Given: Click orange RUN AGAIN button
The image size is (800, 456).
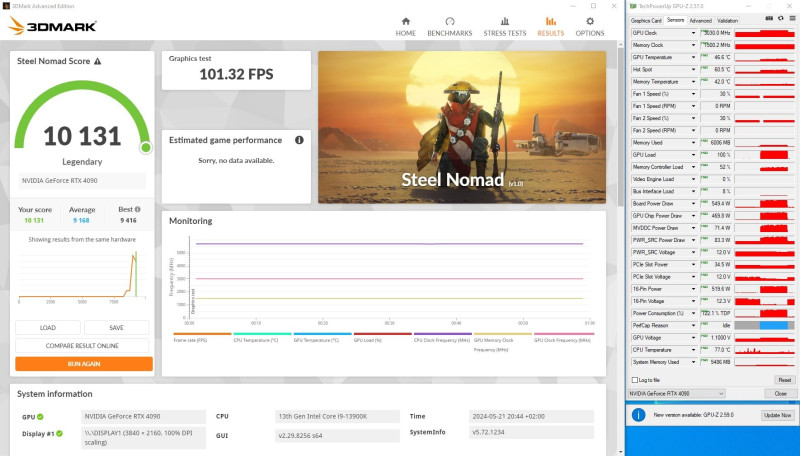Looking at the screenshot, I should click(84, 364).
